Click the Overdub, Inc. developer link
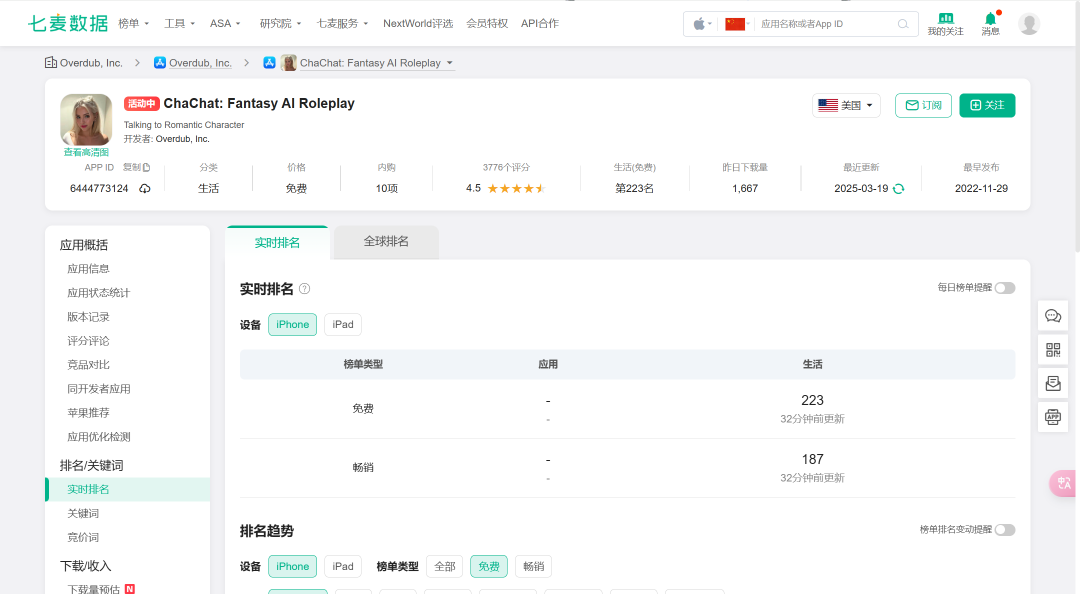This screenshot has height=594, width=1080. (x=183, y=139)
